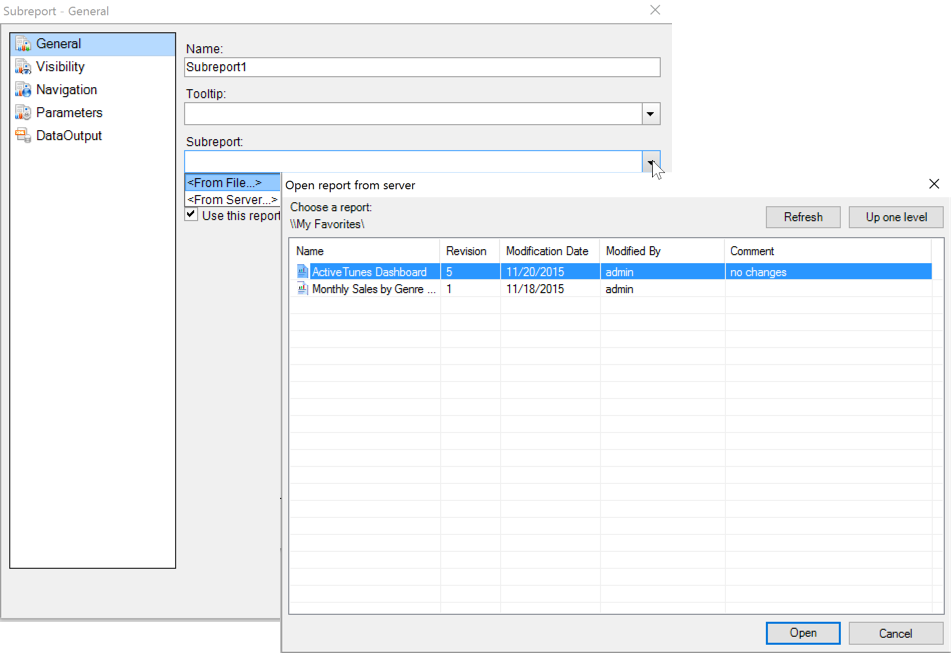Close the Open report from server dialog

pos(934,184)
